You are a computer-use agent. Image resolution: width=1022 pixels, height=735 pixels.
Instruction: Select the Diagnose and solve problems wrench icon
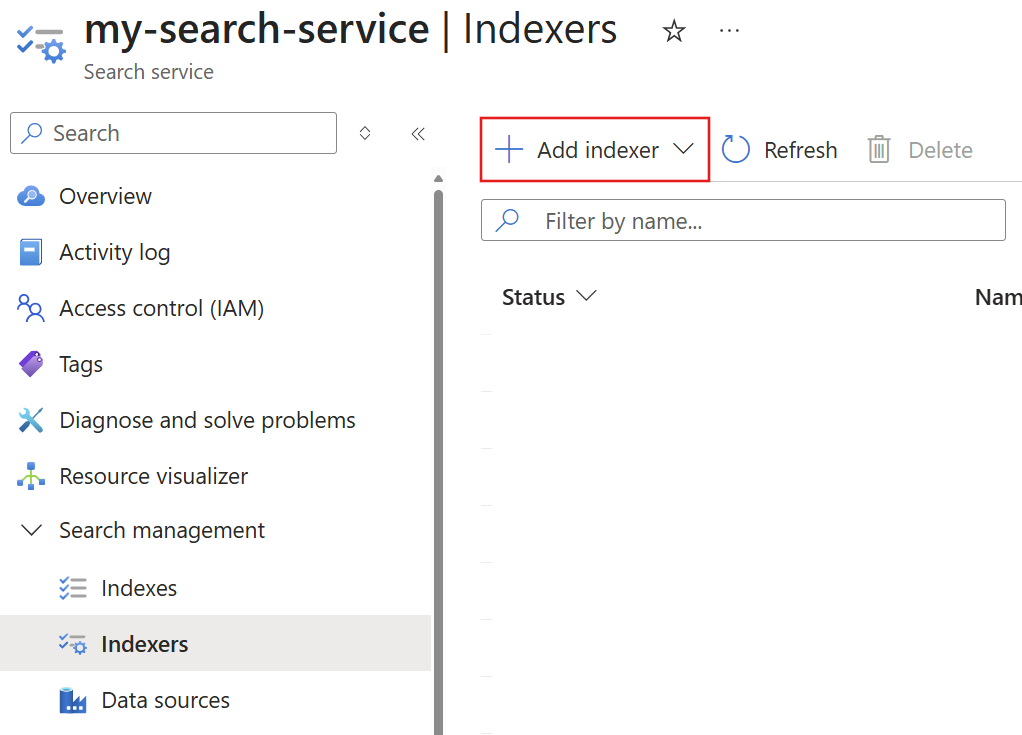[x=31, y=420]
